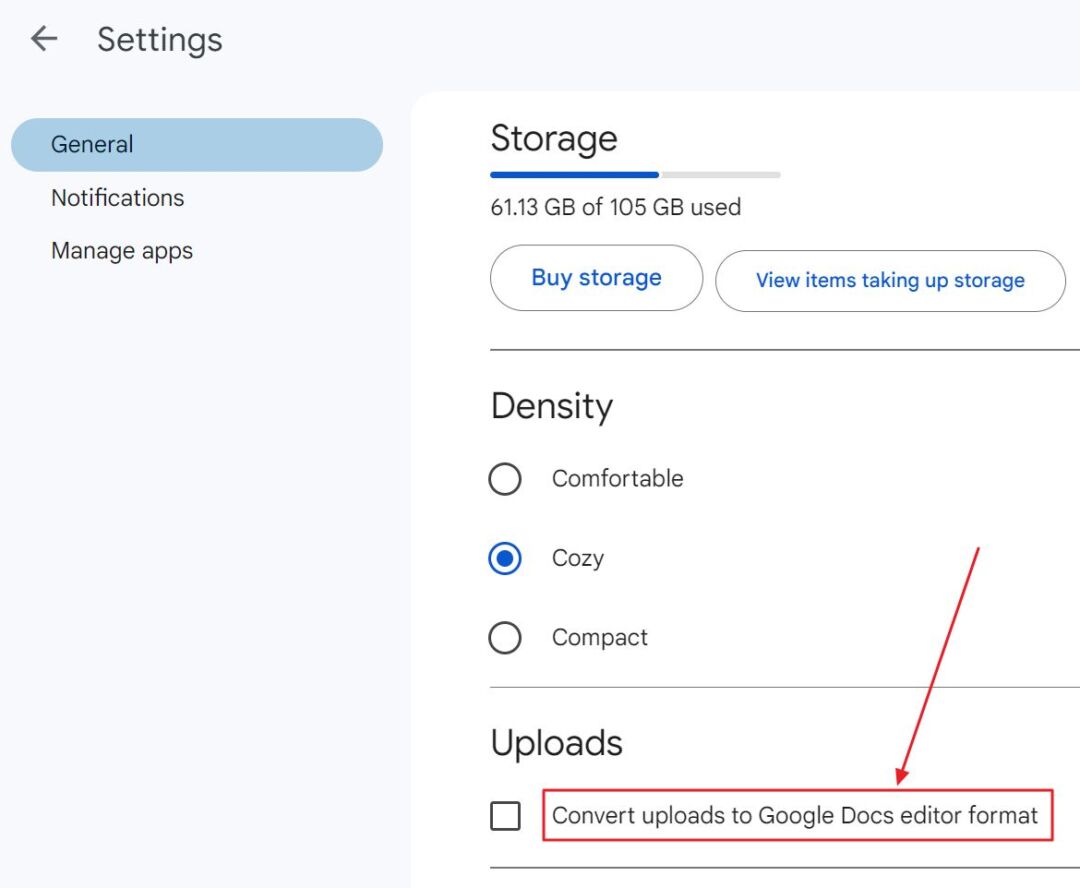
Task: Open the General settings section
Action: (x=196, y=144)
